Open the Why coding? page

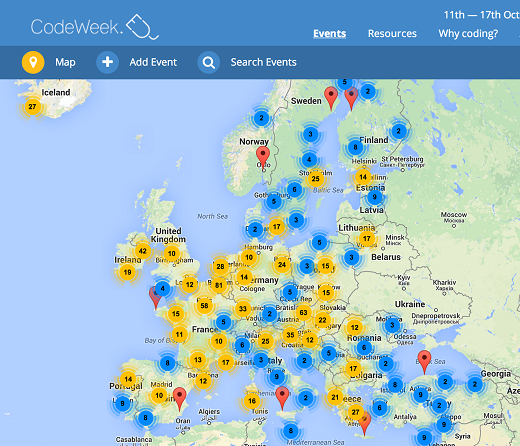[x=468, y=33]
